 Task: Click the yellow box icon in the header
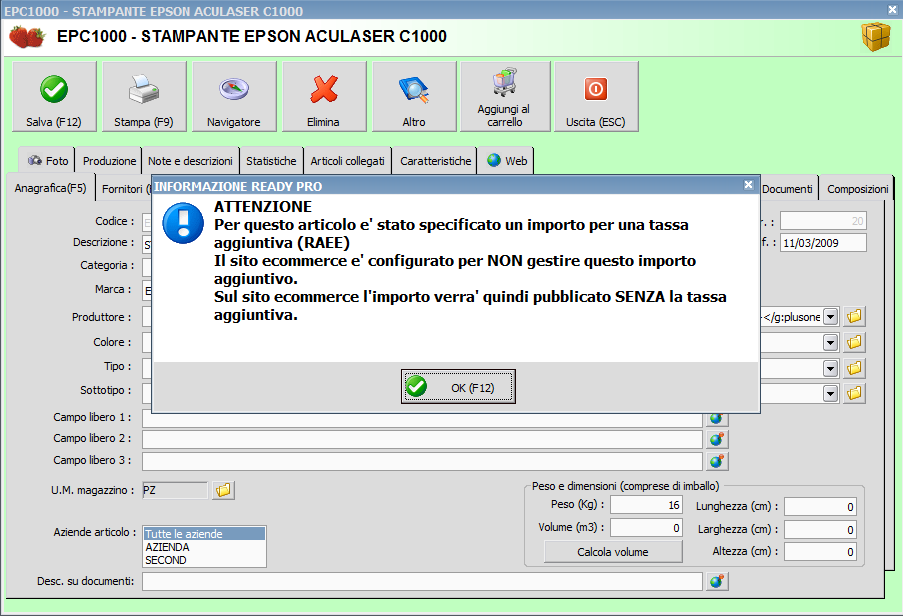[x=875, y=37]
